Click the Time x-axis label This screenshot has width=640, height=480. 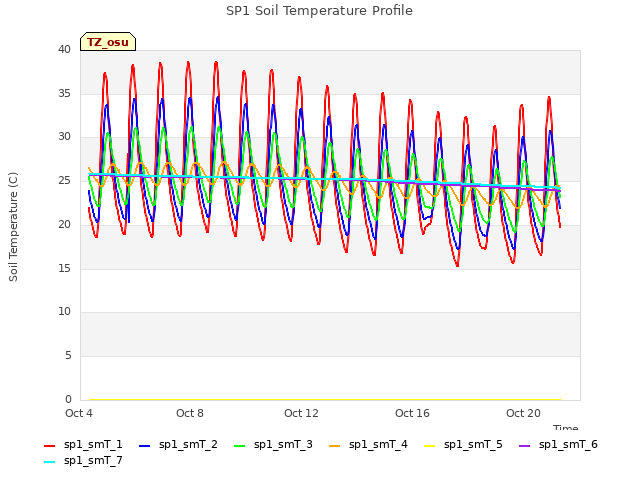click(566, 427)
